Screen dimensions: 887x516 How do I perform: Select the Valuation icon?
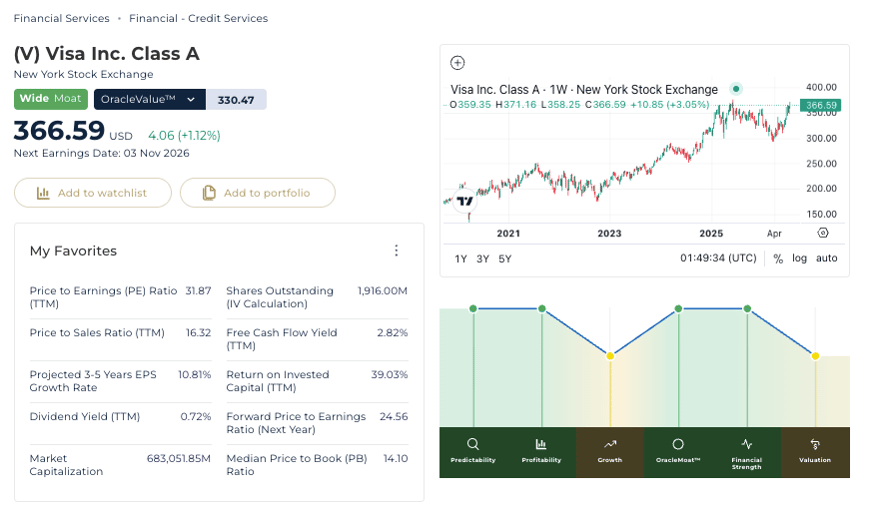815,444
